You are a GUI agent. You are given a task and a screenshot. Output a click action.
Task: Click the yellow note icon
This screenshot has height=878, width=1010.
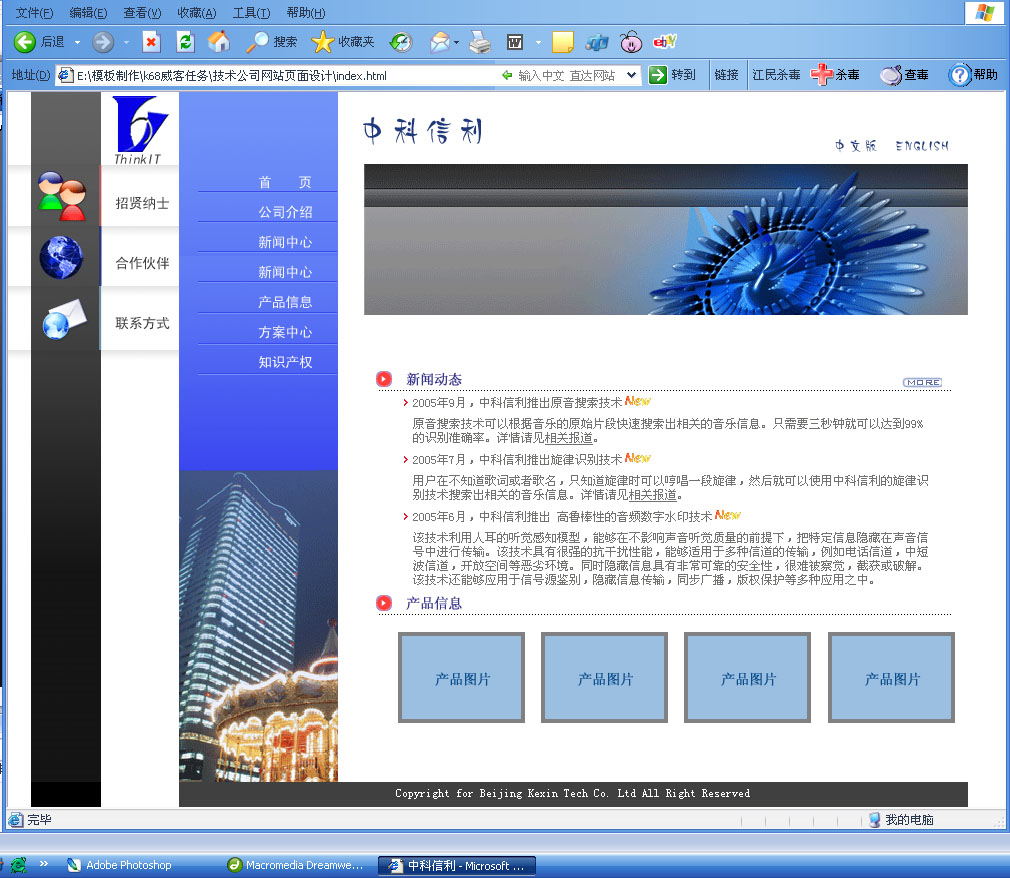pyautogui.click(x=562, y=43)
